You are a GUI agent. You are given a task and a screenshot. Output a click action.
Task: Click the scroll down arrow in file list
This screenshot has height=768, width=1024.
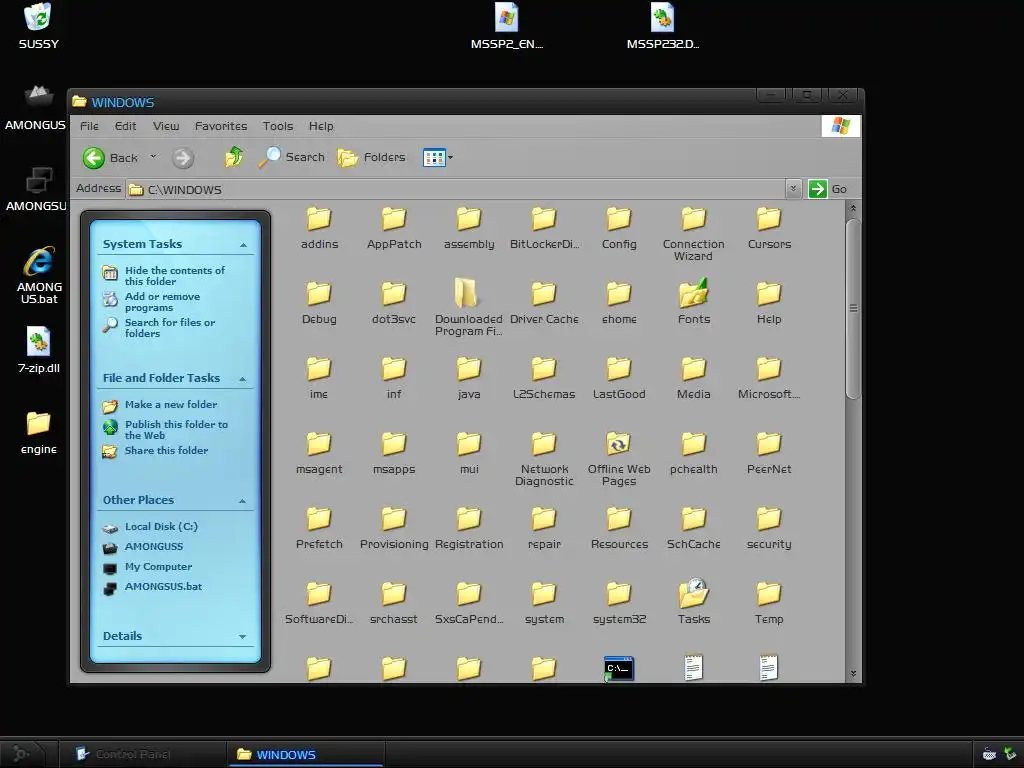tap(853, 673)
